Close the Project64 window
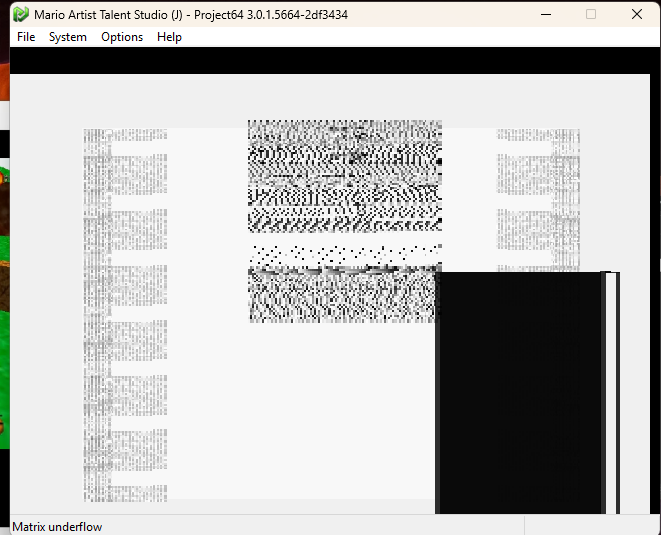The width and height of the screenshot is (661, 535). point(637,14)
